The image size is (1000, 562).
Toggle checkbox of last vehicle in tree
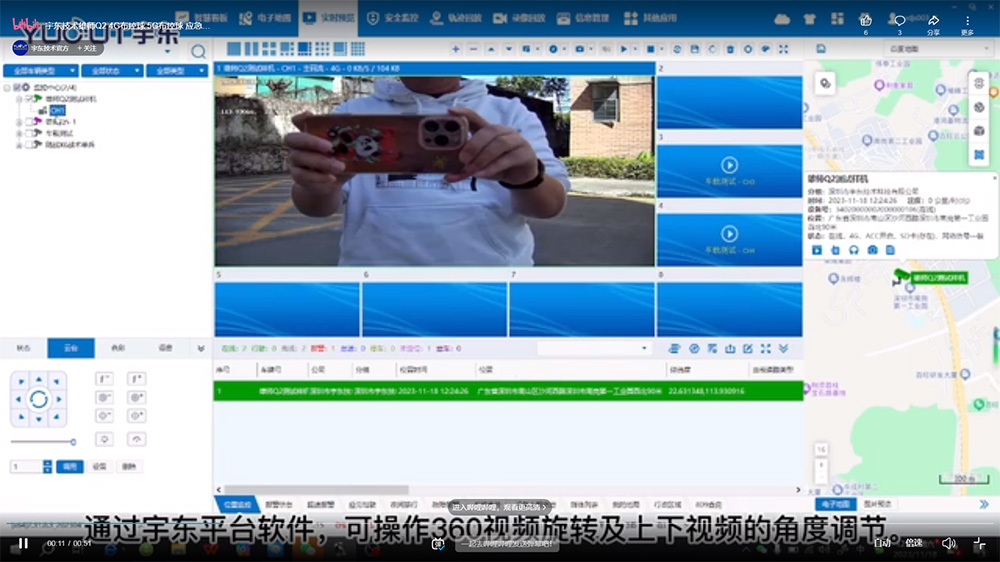pyautogui.click(x=27, y=144)
